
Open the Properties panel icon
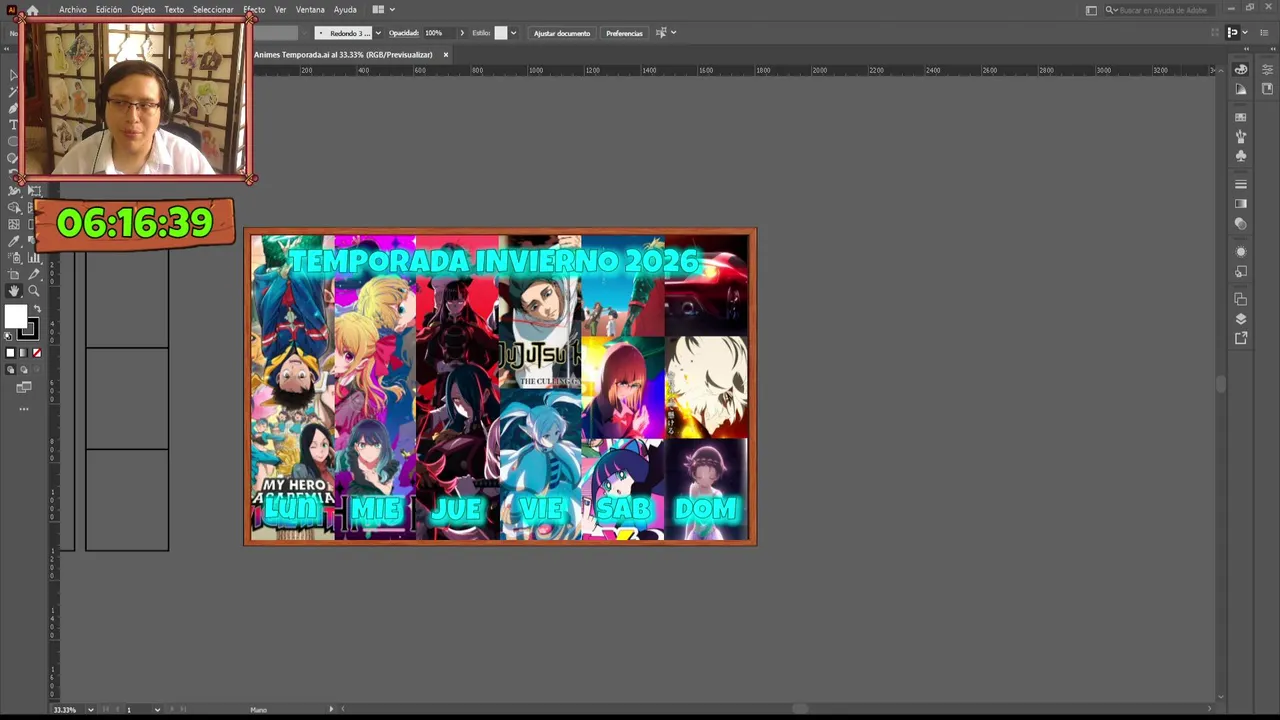pyautogui.click(x=1267, y=69)
